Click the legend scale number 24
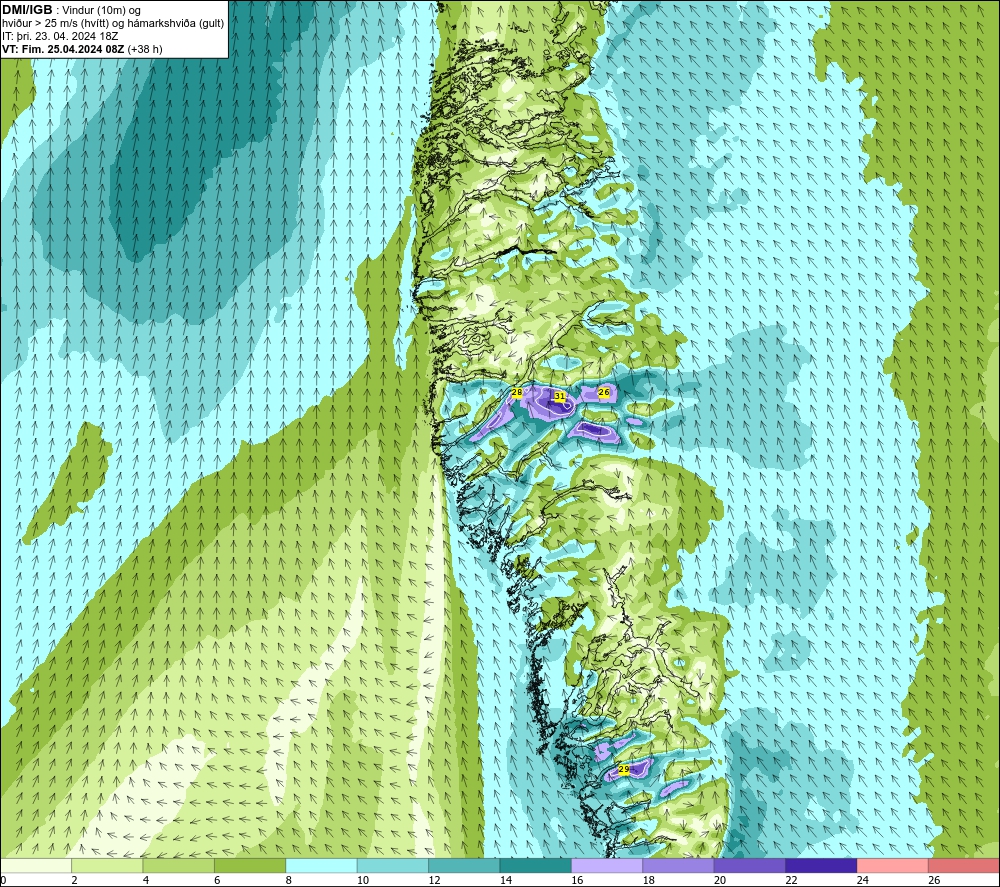Viewport: 1000px width, 887px height. pos(863,880)
